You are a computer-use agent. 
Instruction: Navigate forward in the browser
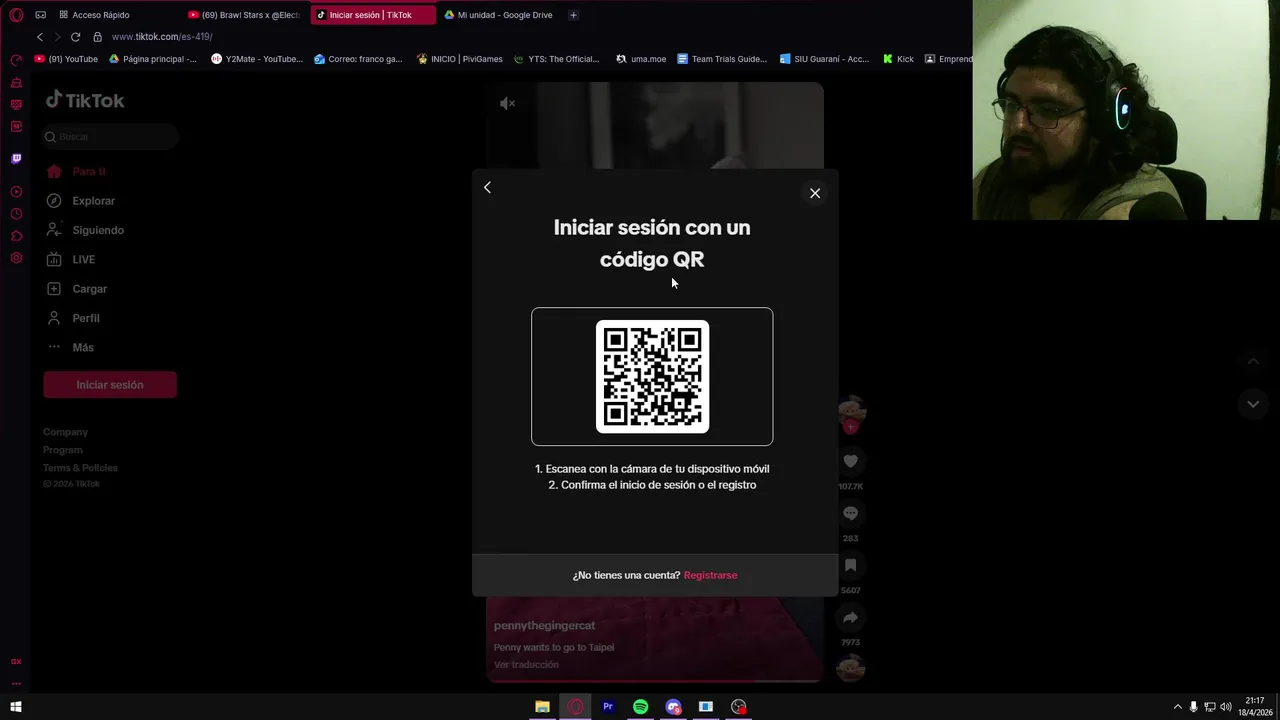pos(57,37)
